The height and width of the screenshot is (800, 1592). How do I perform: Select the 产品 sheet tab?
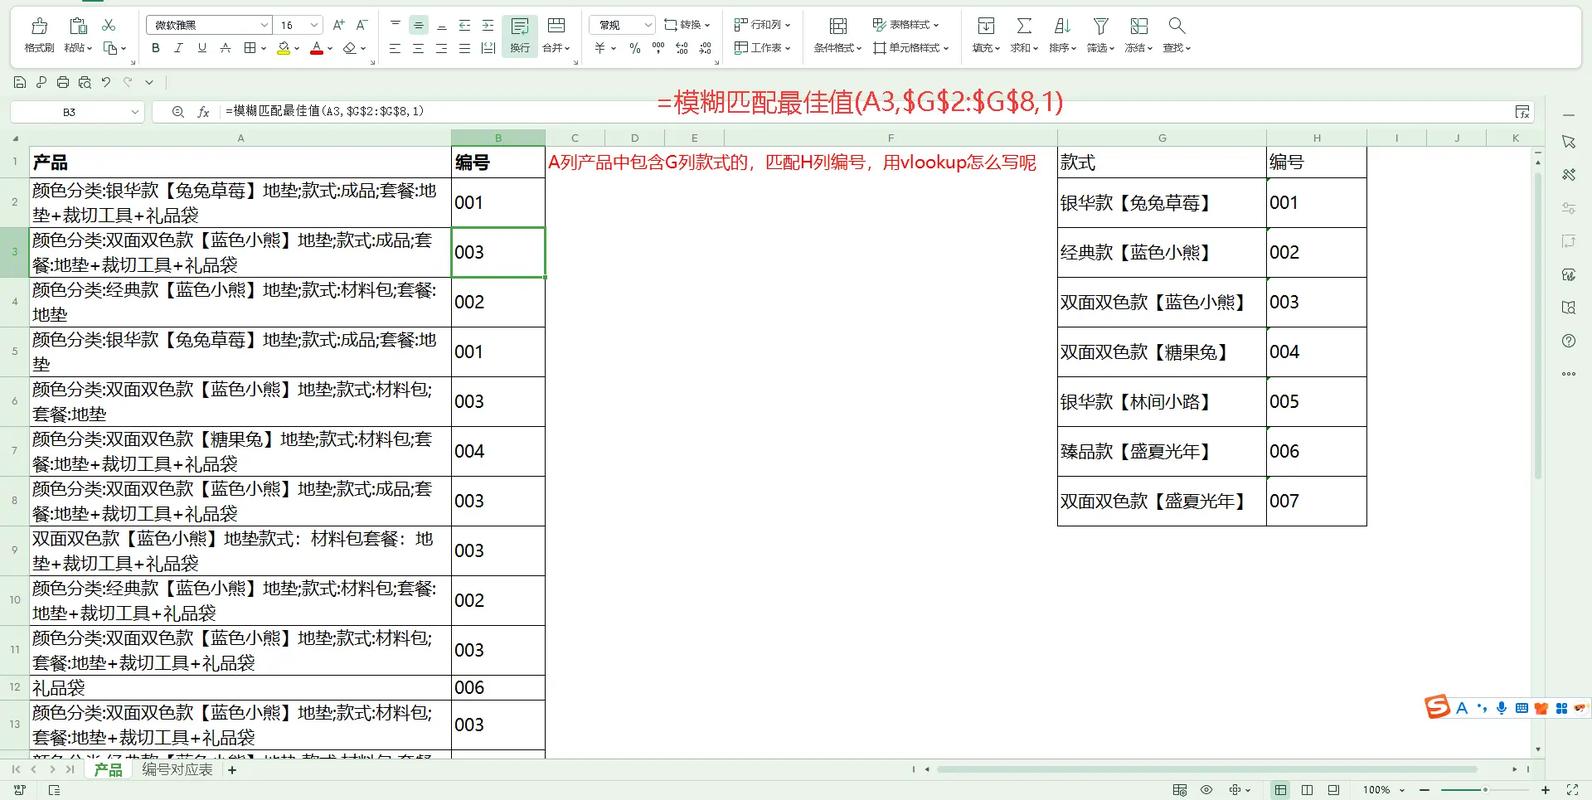(x=108, y=770)
